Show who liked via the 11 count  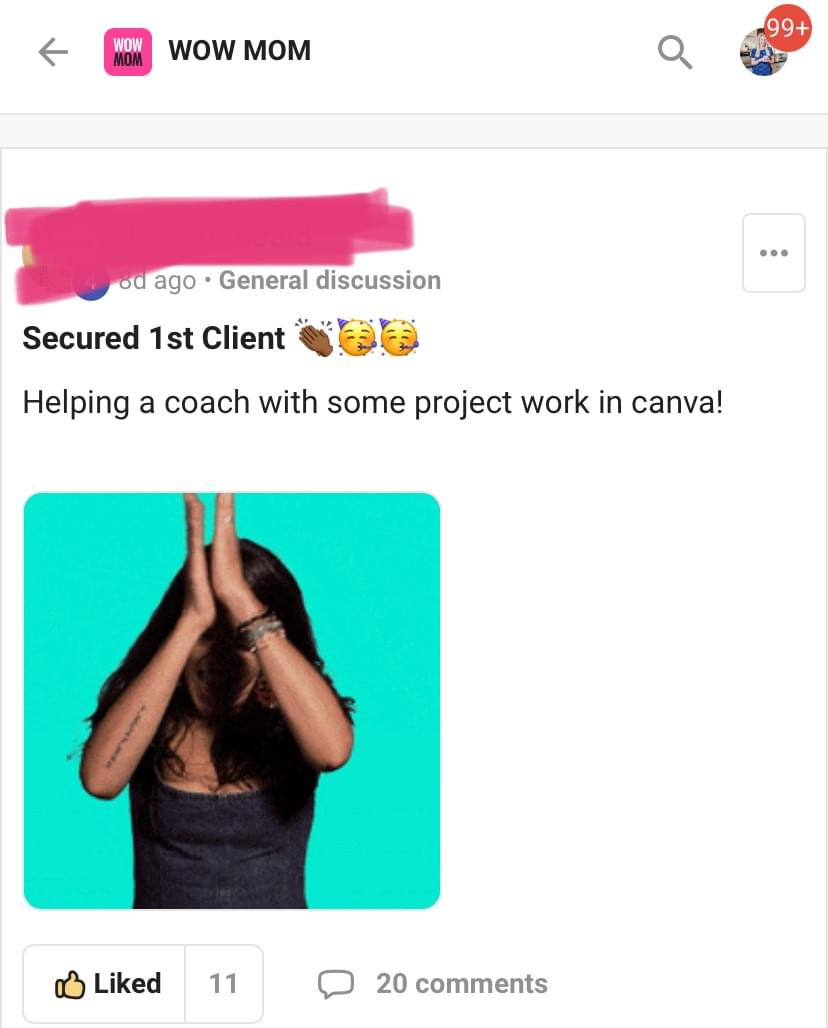click(224, 983)
